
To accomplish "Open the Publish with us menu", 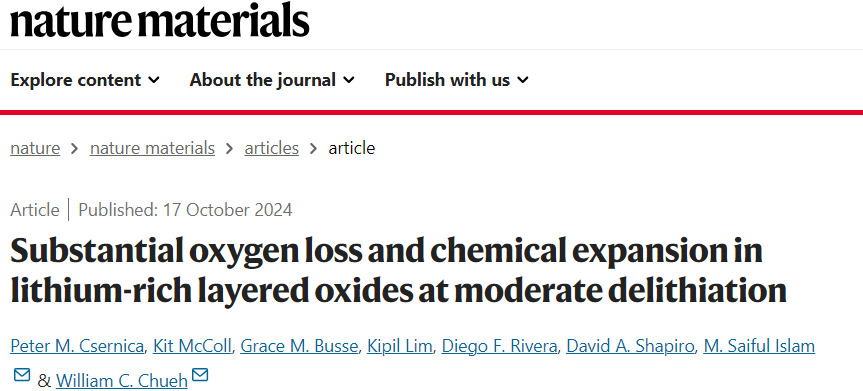I will click(457, 80).
